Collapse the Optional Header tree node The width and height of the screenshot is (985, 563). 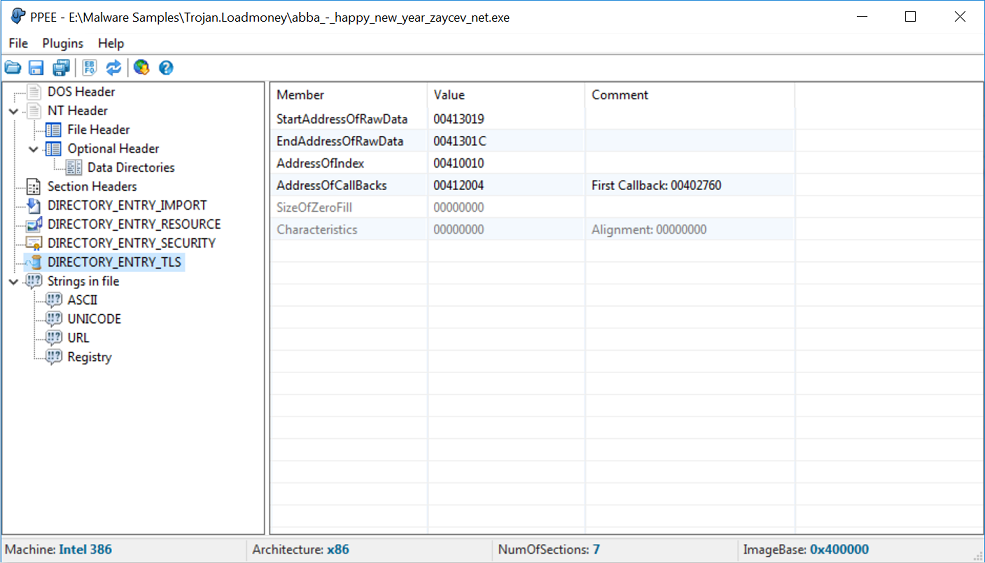[34, 149]
